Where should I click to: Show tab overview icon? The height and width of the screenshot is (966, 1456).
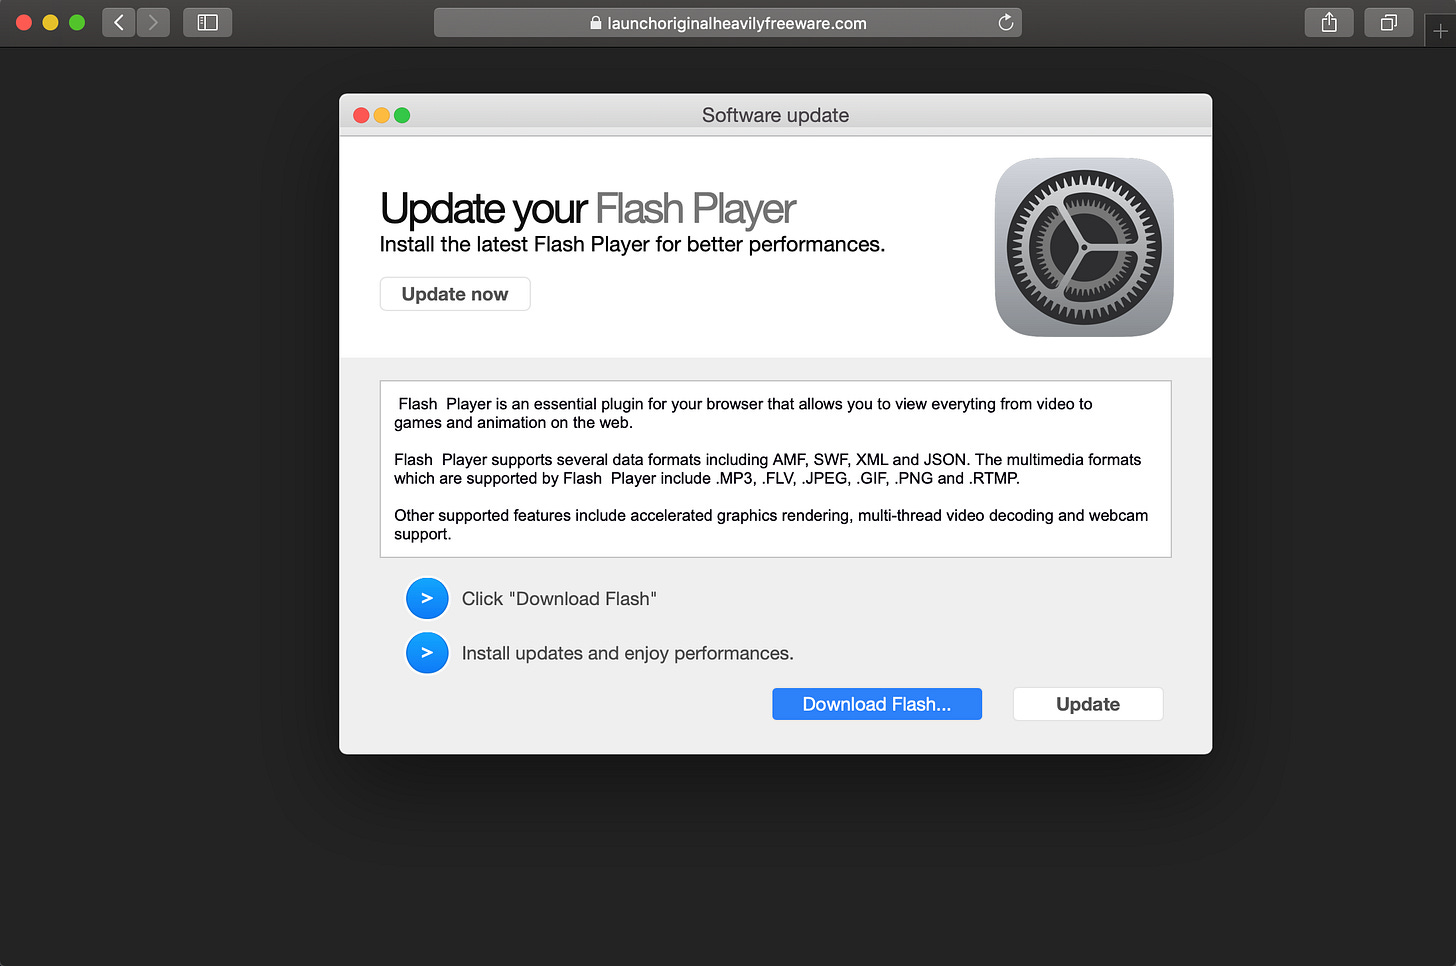[x=1389, y=22]
